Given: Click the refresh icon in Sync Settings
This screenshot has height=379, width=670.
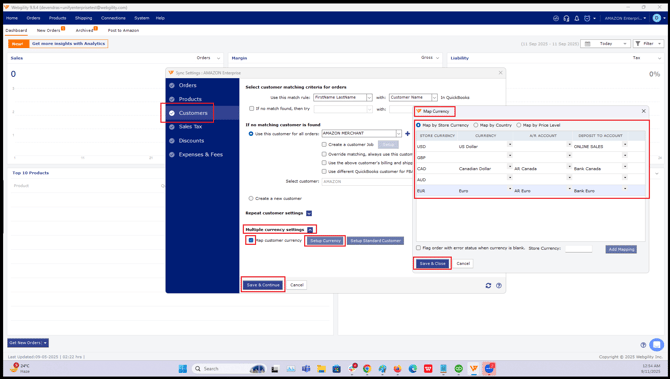Looking at the screenshot, I should click(488, 285).
